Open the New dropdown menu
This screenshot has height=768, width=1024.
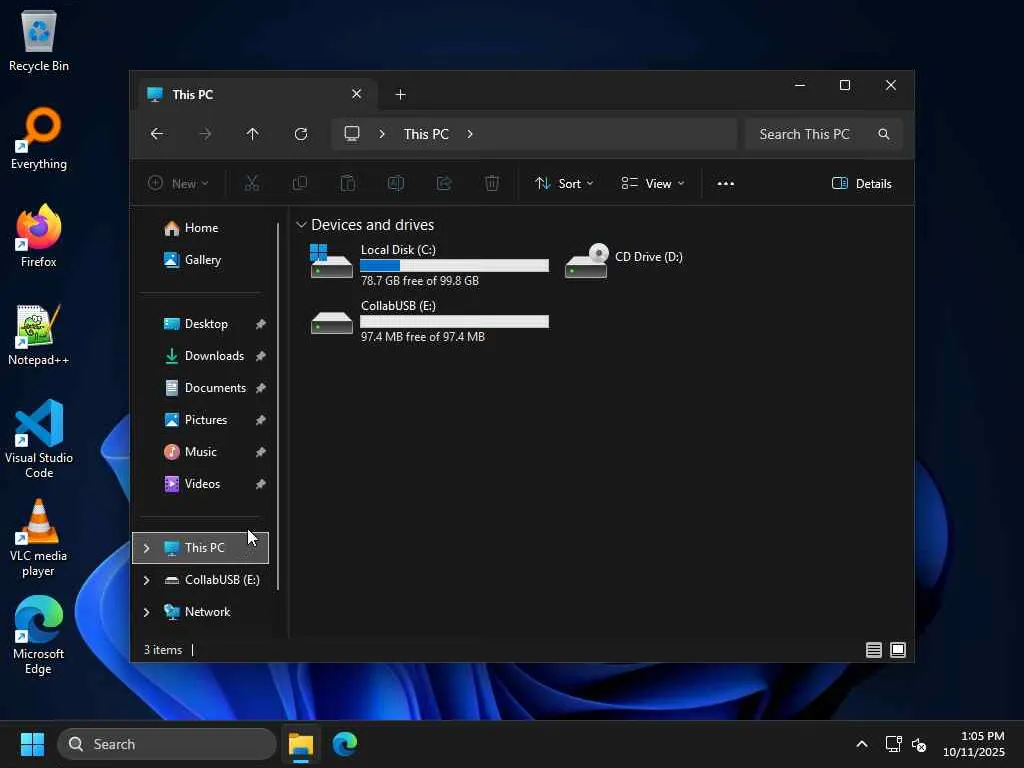pos(178,184)
